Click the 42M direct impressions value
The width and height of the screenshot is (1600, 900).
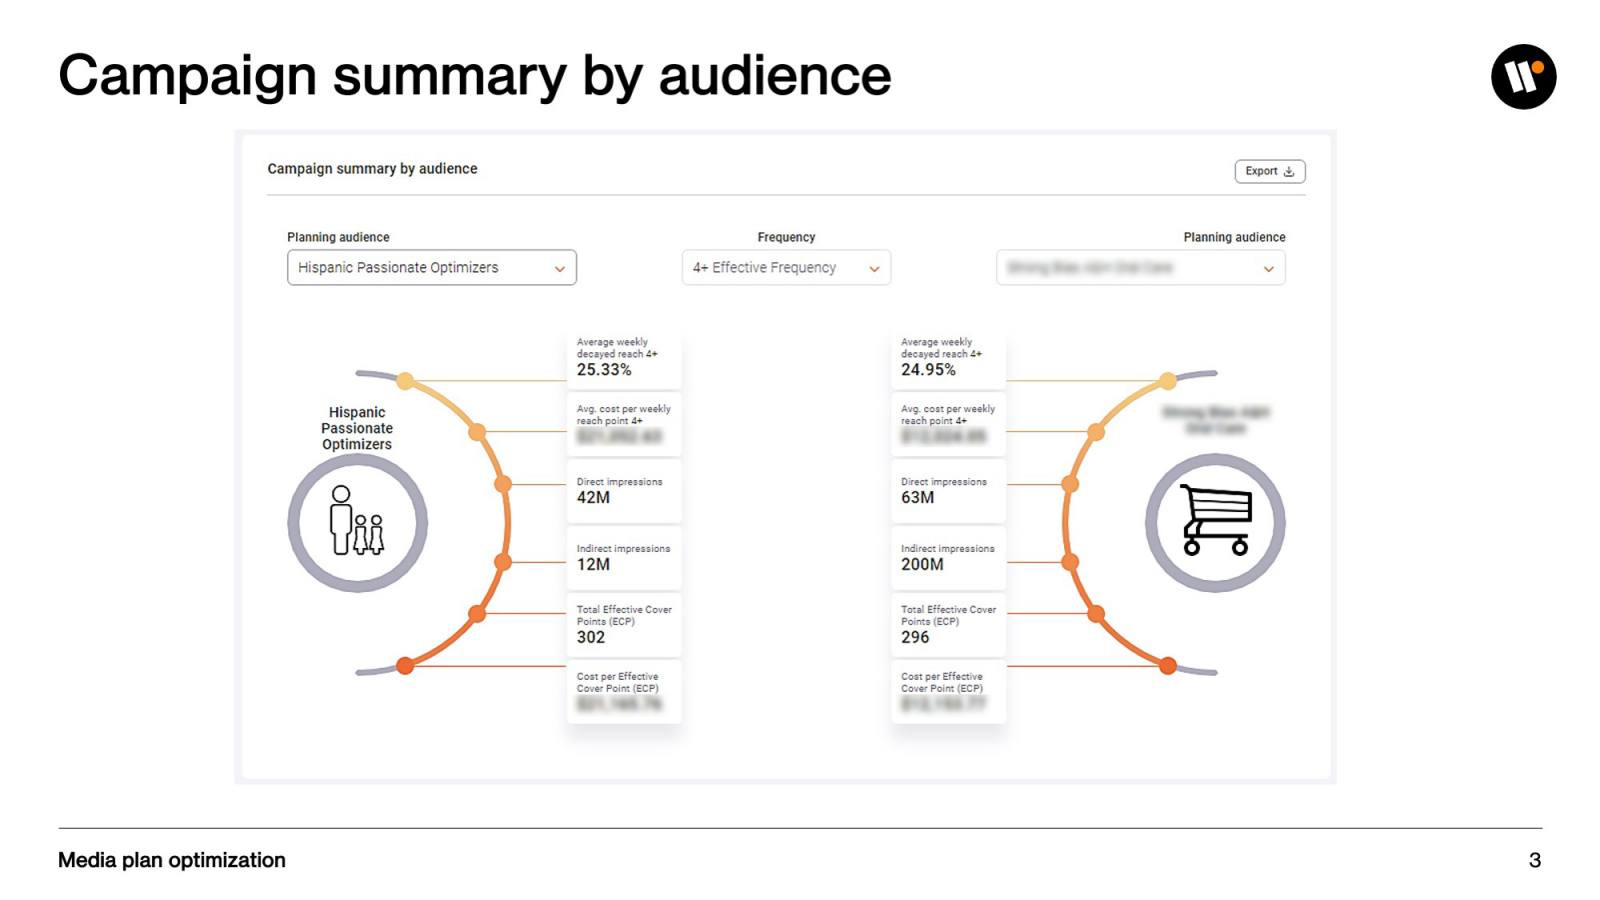[593, 497]
